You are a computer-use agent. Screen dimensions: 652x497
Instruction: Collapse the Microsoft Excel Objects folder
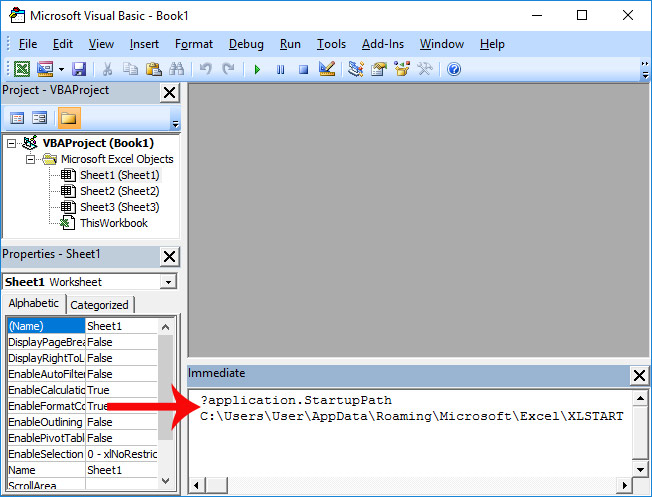tap(30, 159)
